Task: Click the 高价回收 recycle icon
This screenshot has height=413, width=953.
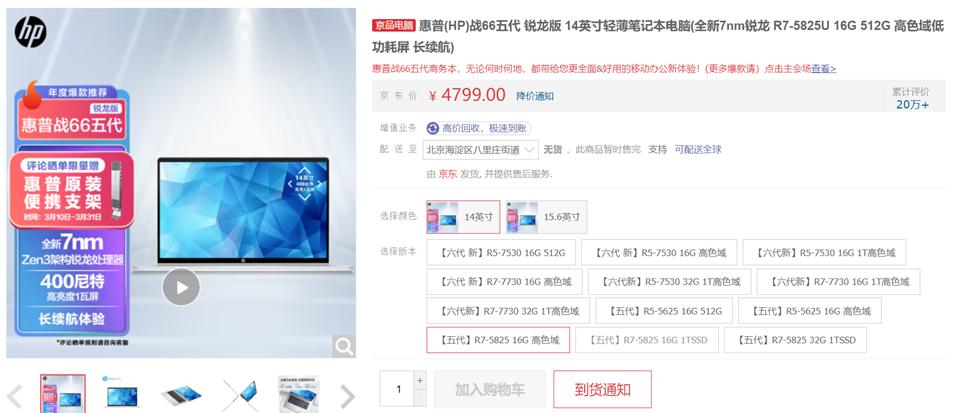Action: 433,128
